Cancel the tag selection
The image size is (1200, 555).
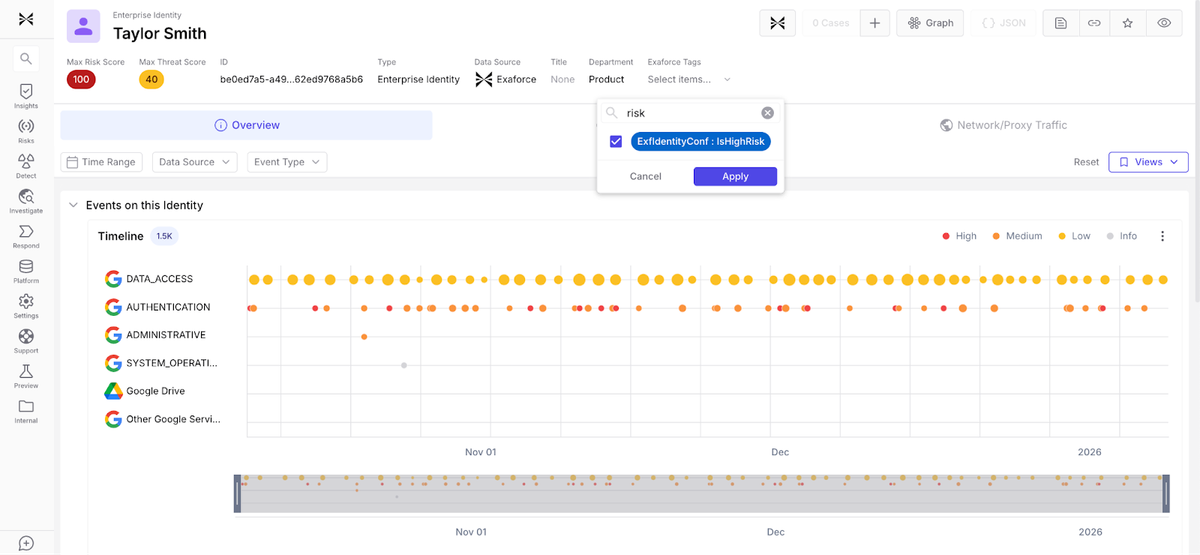tap(645, 176)
